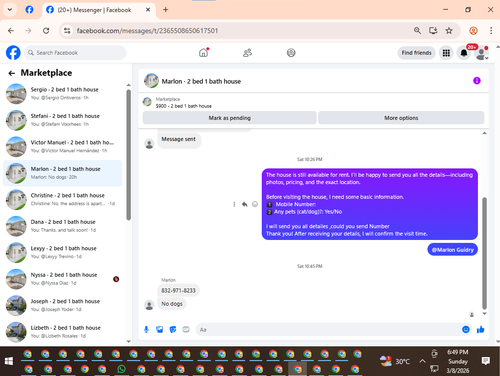Click the scroll-down arrow of conversation list

(x=128, y=341)
